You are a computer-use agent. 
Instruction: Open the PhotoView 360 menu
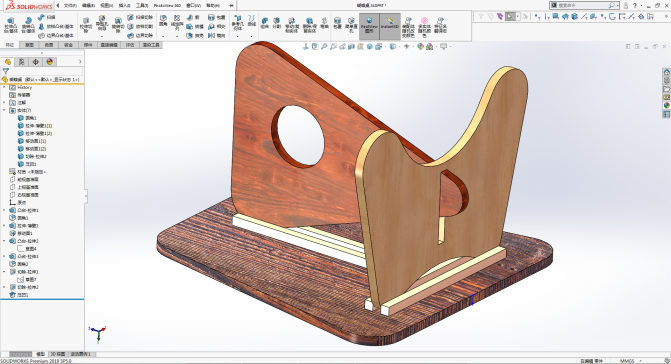point(167,6)
